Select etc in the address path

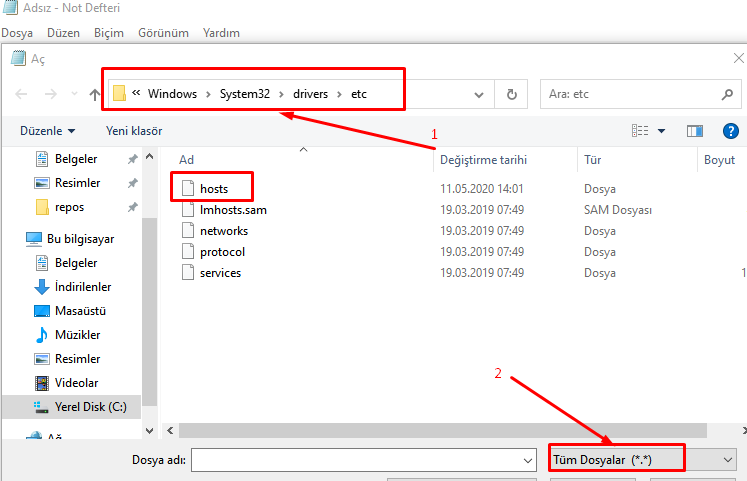tap(359, 94)
